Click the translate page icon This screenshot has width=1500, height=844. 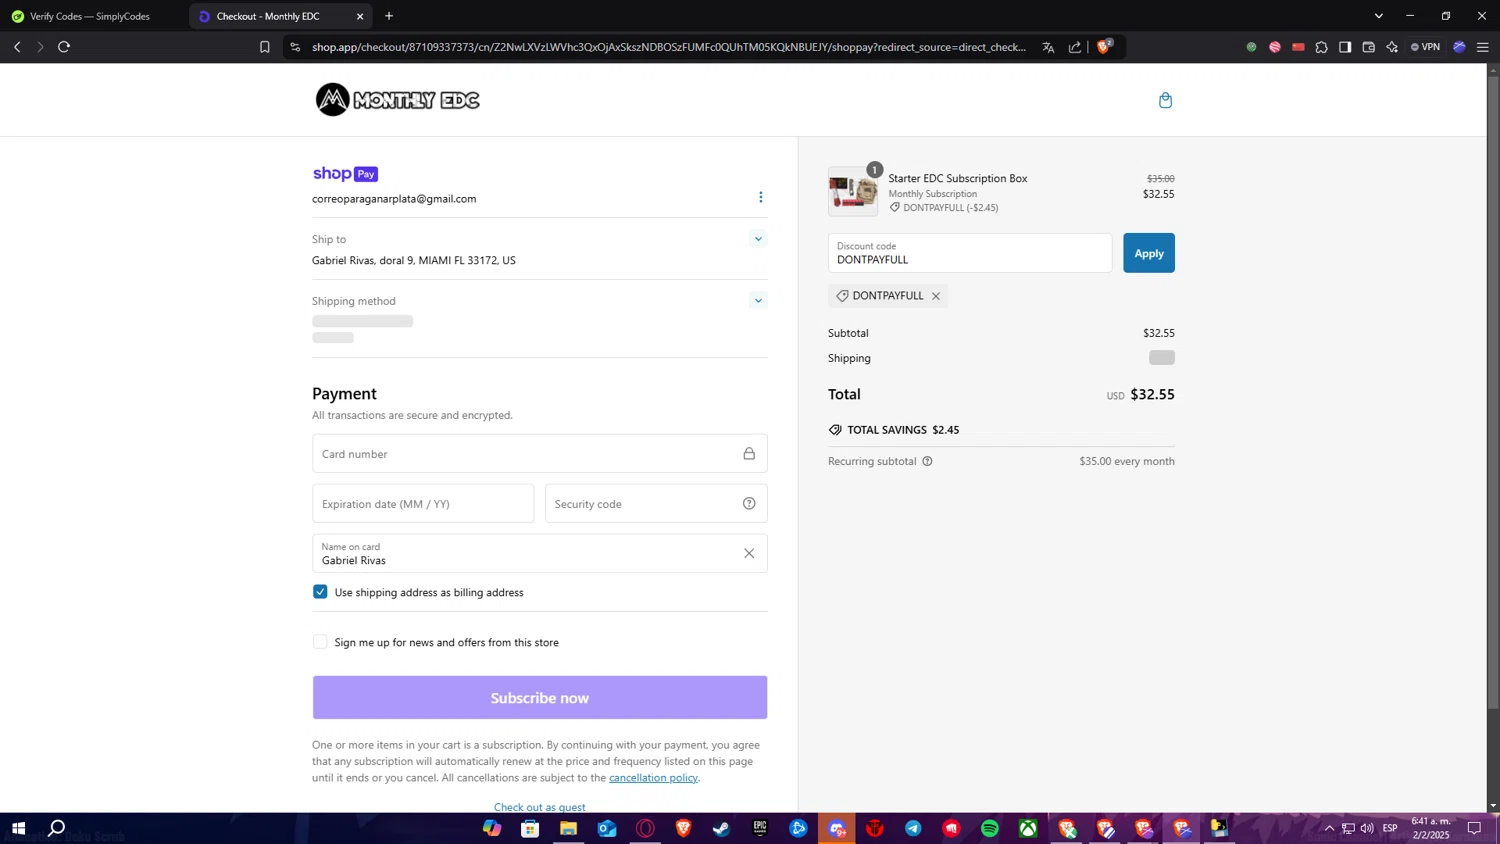(1048, 47)
